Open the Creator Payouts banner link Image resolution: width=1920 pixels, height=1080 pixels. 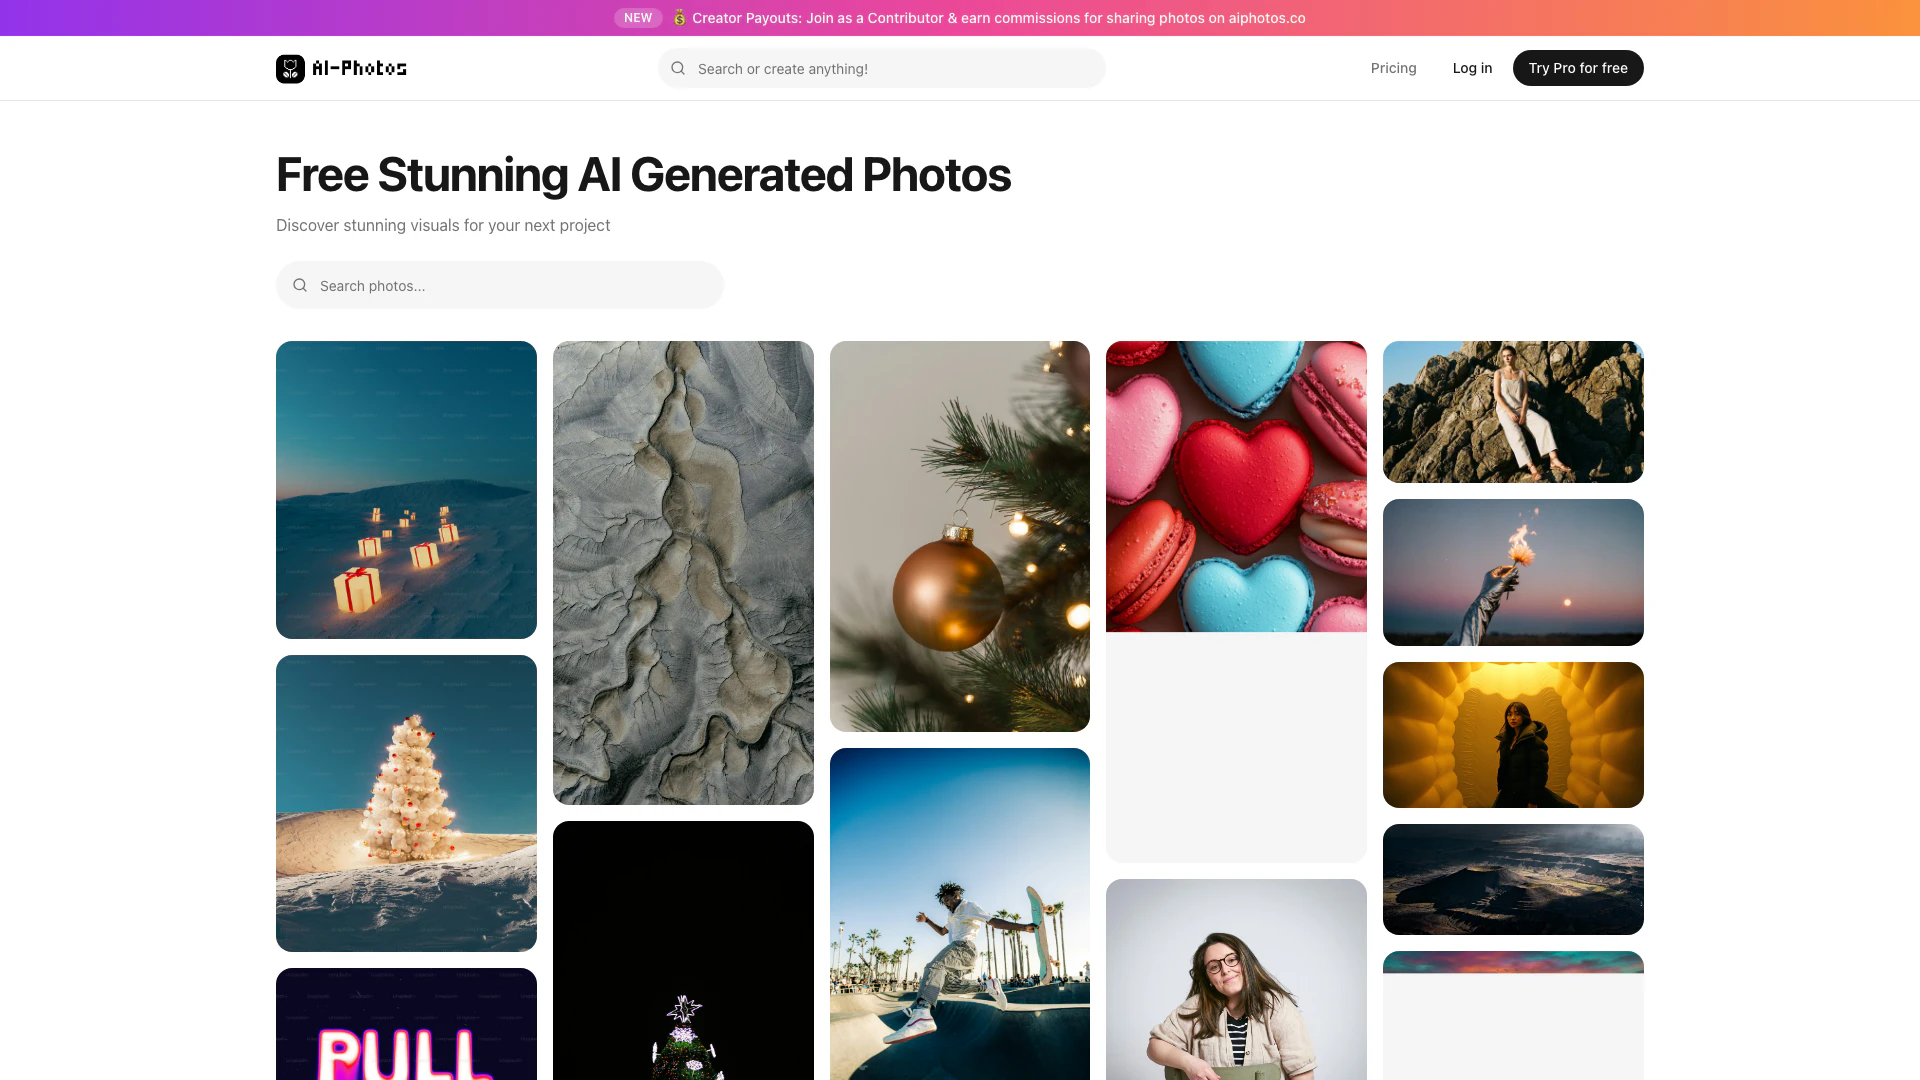click(998, 18)
